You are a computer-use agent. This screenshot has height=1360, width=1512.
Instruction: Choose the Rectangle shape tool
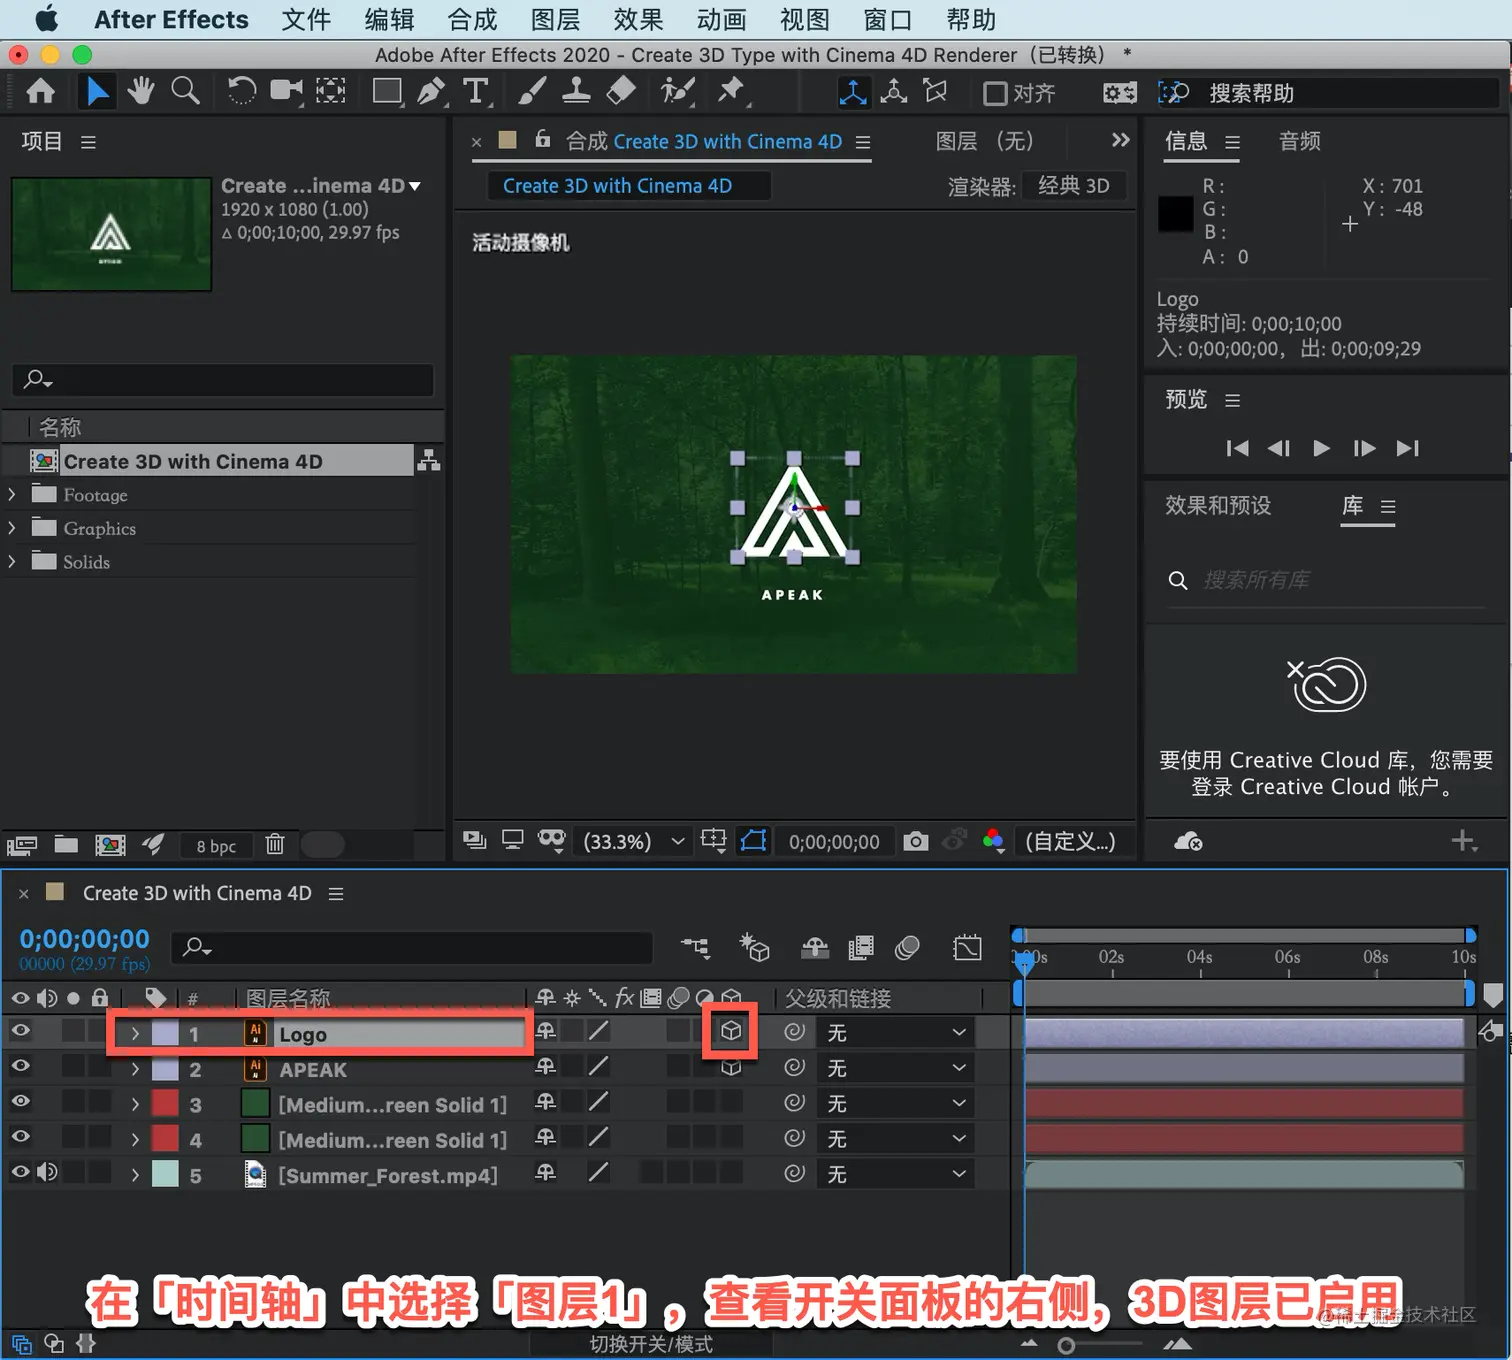coord(387,92)
